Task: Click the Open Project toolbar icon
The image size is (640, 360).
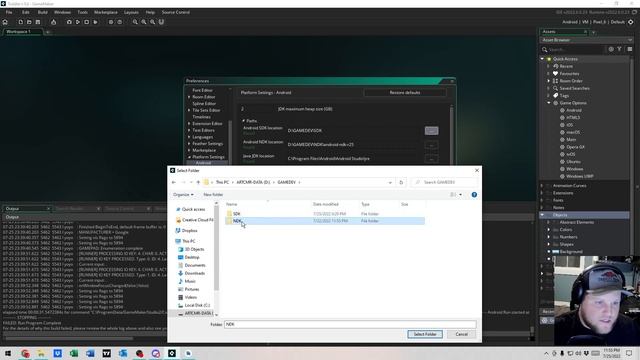Action: click(29, 22)
